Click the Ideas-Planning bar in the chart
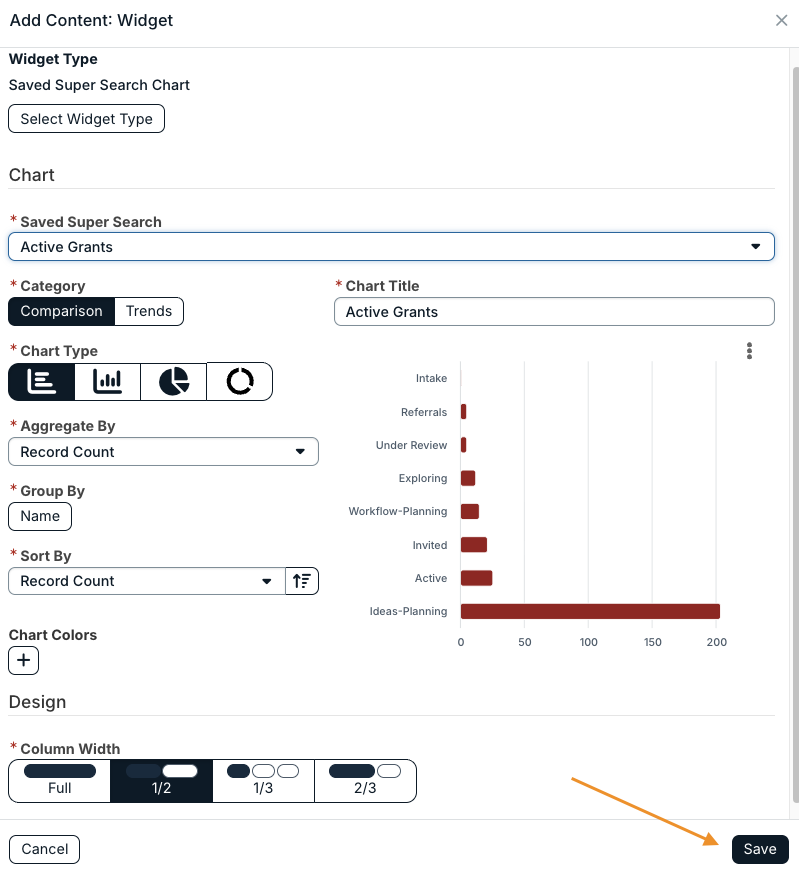This screenshot has width=799, height=871. tap(590, 611)
